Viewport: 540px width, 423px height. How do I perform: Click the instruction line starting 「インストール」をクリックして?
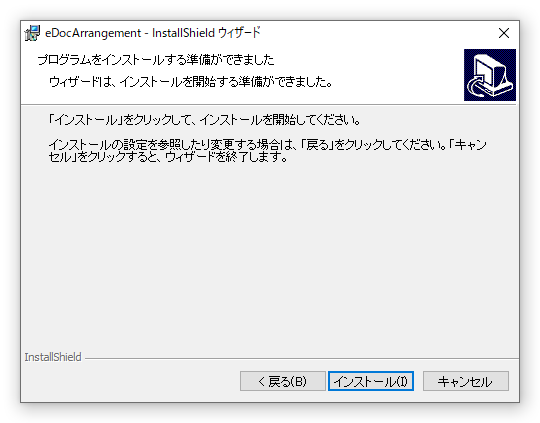point(204,120)
